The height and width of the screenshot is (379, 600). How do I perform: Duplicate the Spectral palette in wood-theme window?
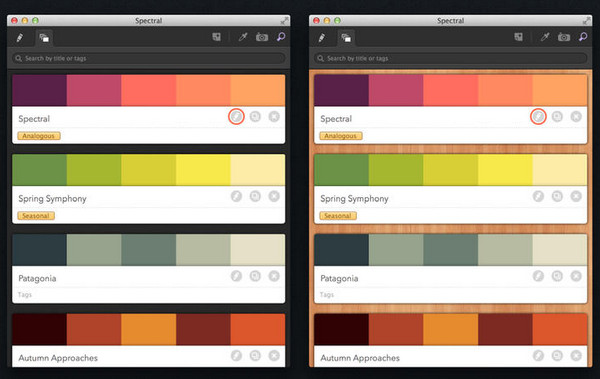click(x=557, y=116)
